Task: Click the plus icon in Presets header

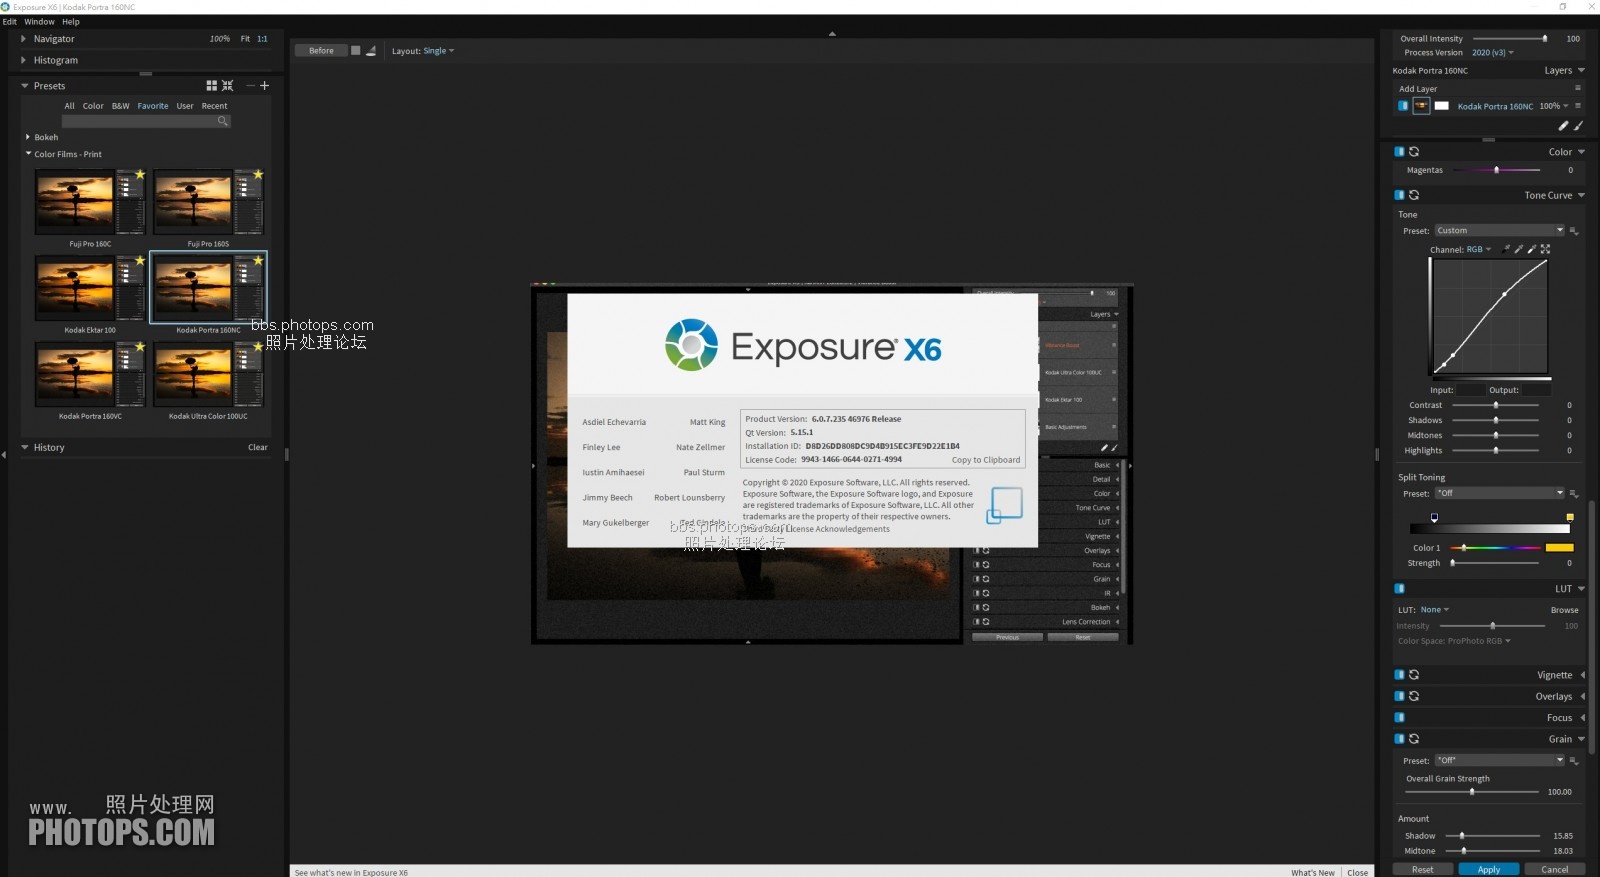Action: pos(265,86)
